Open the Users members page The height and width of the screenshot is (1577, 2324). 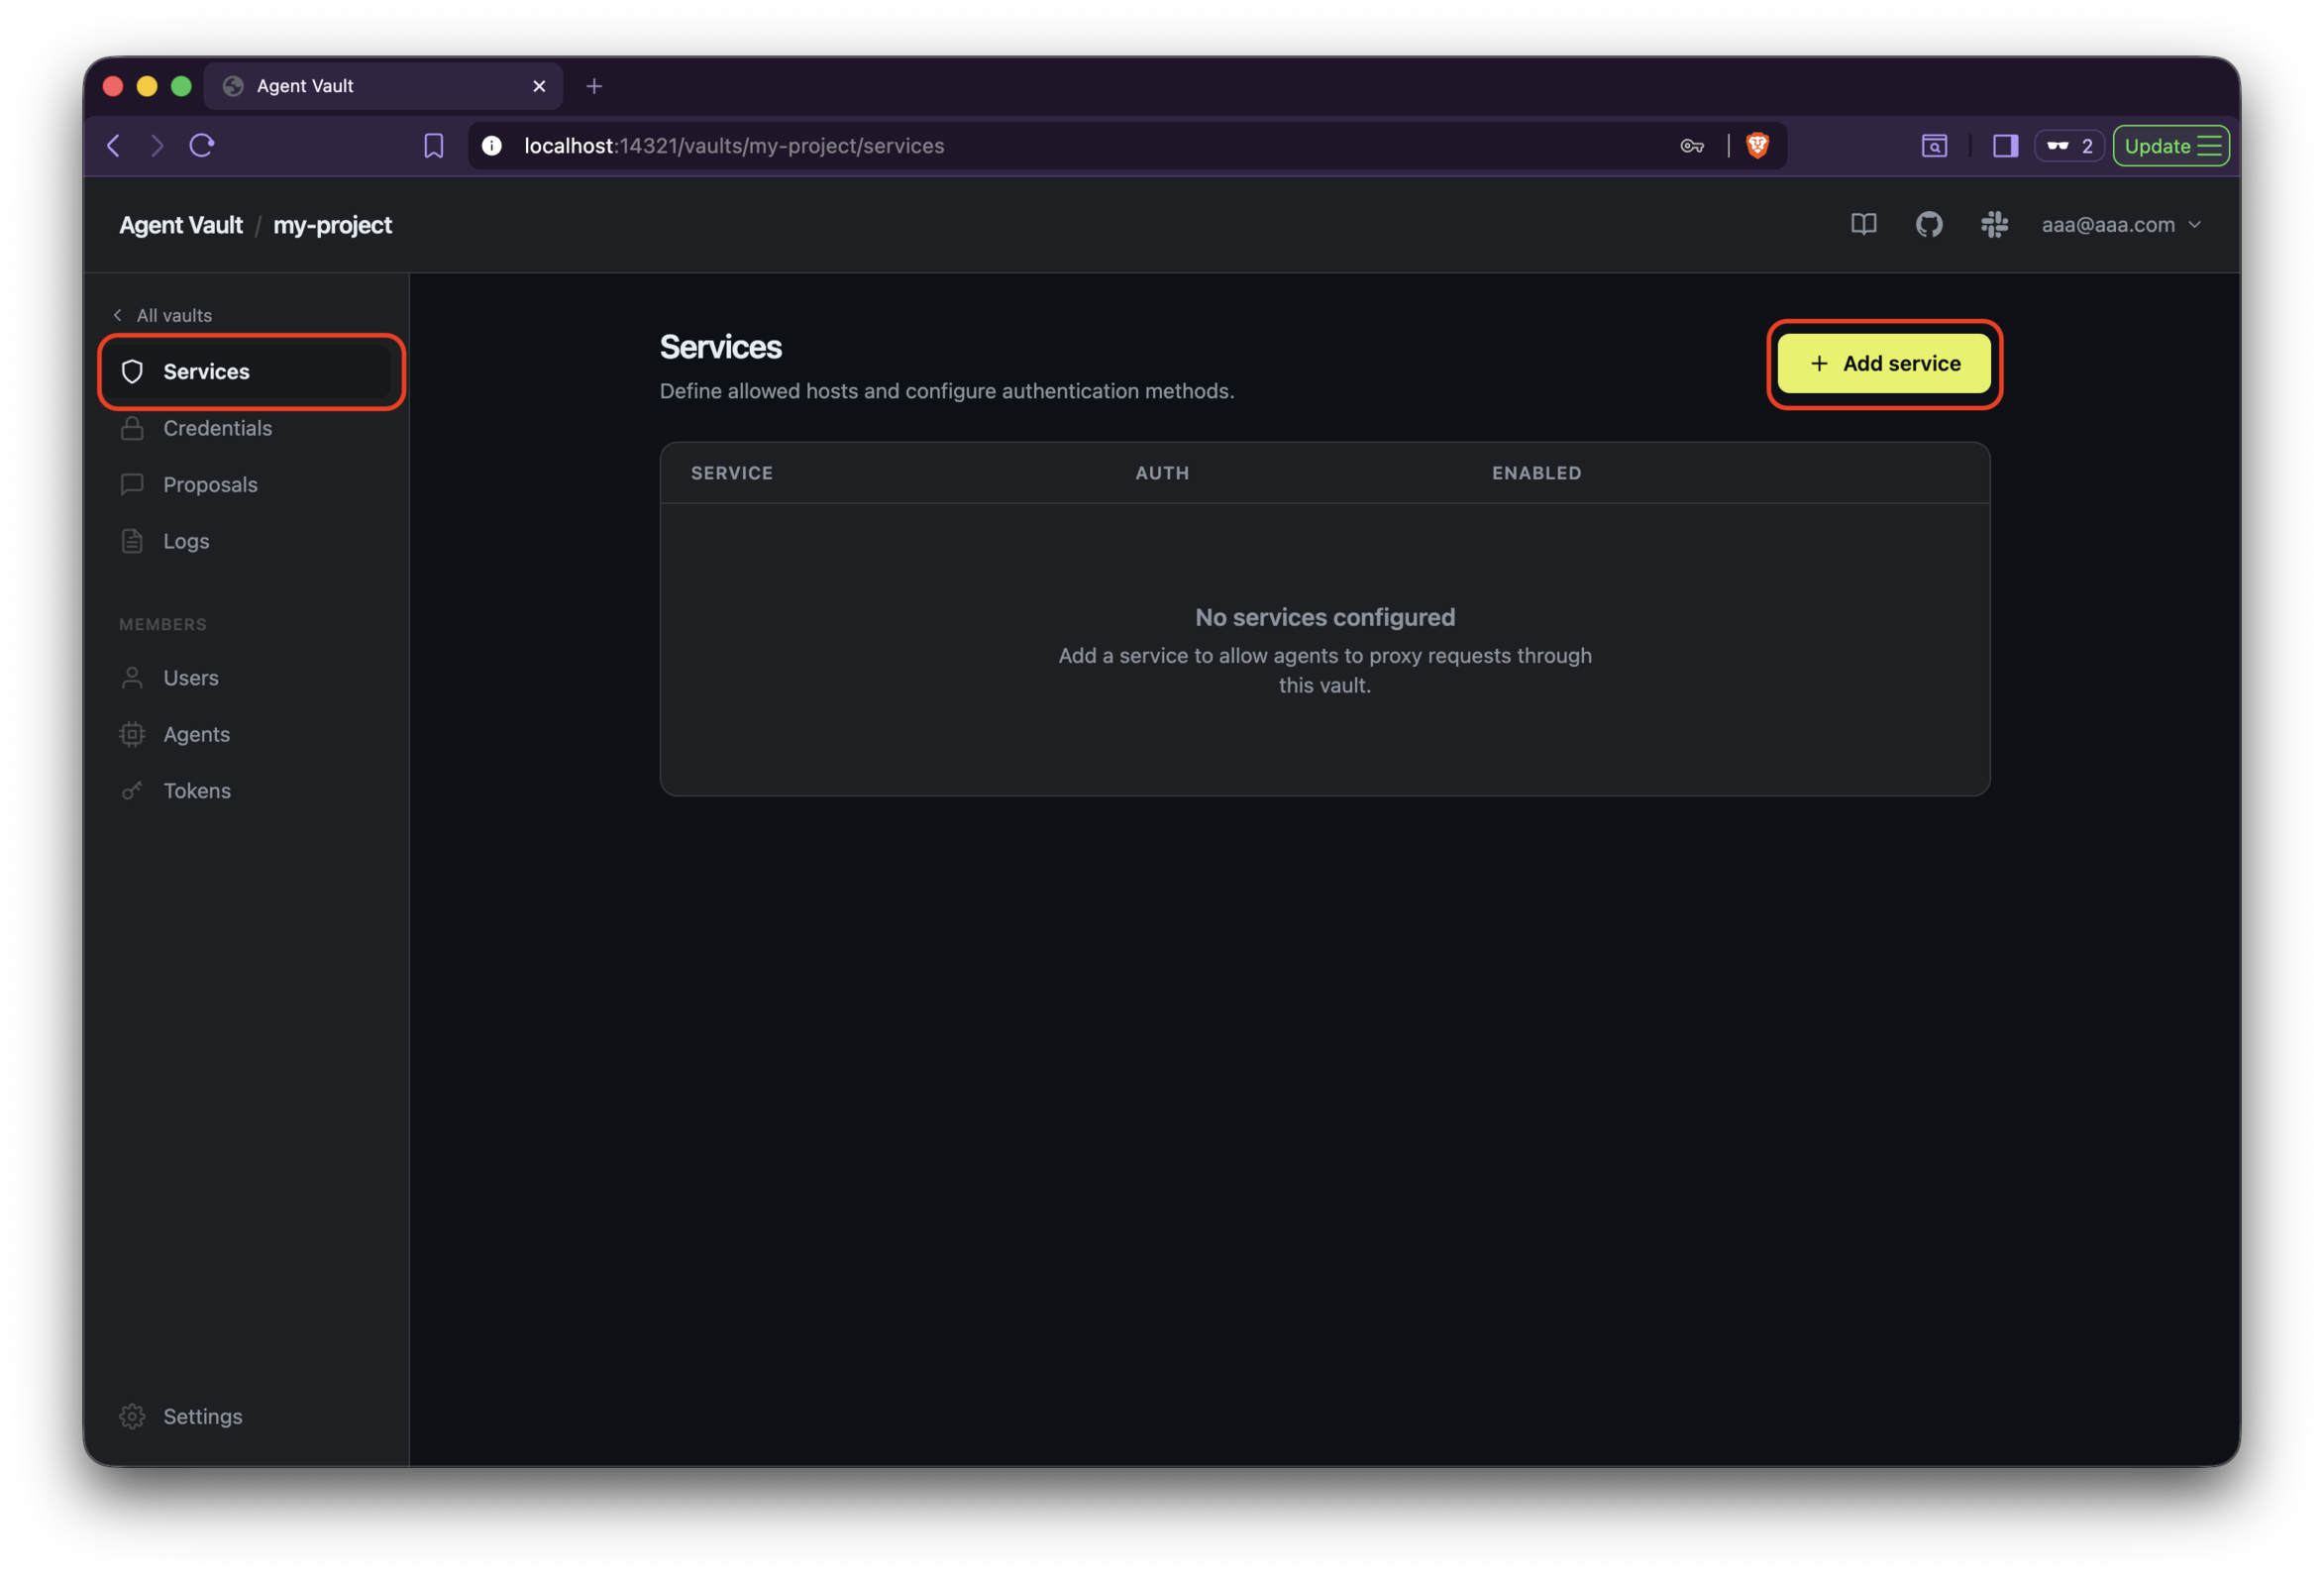point(190,678)
